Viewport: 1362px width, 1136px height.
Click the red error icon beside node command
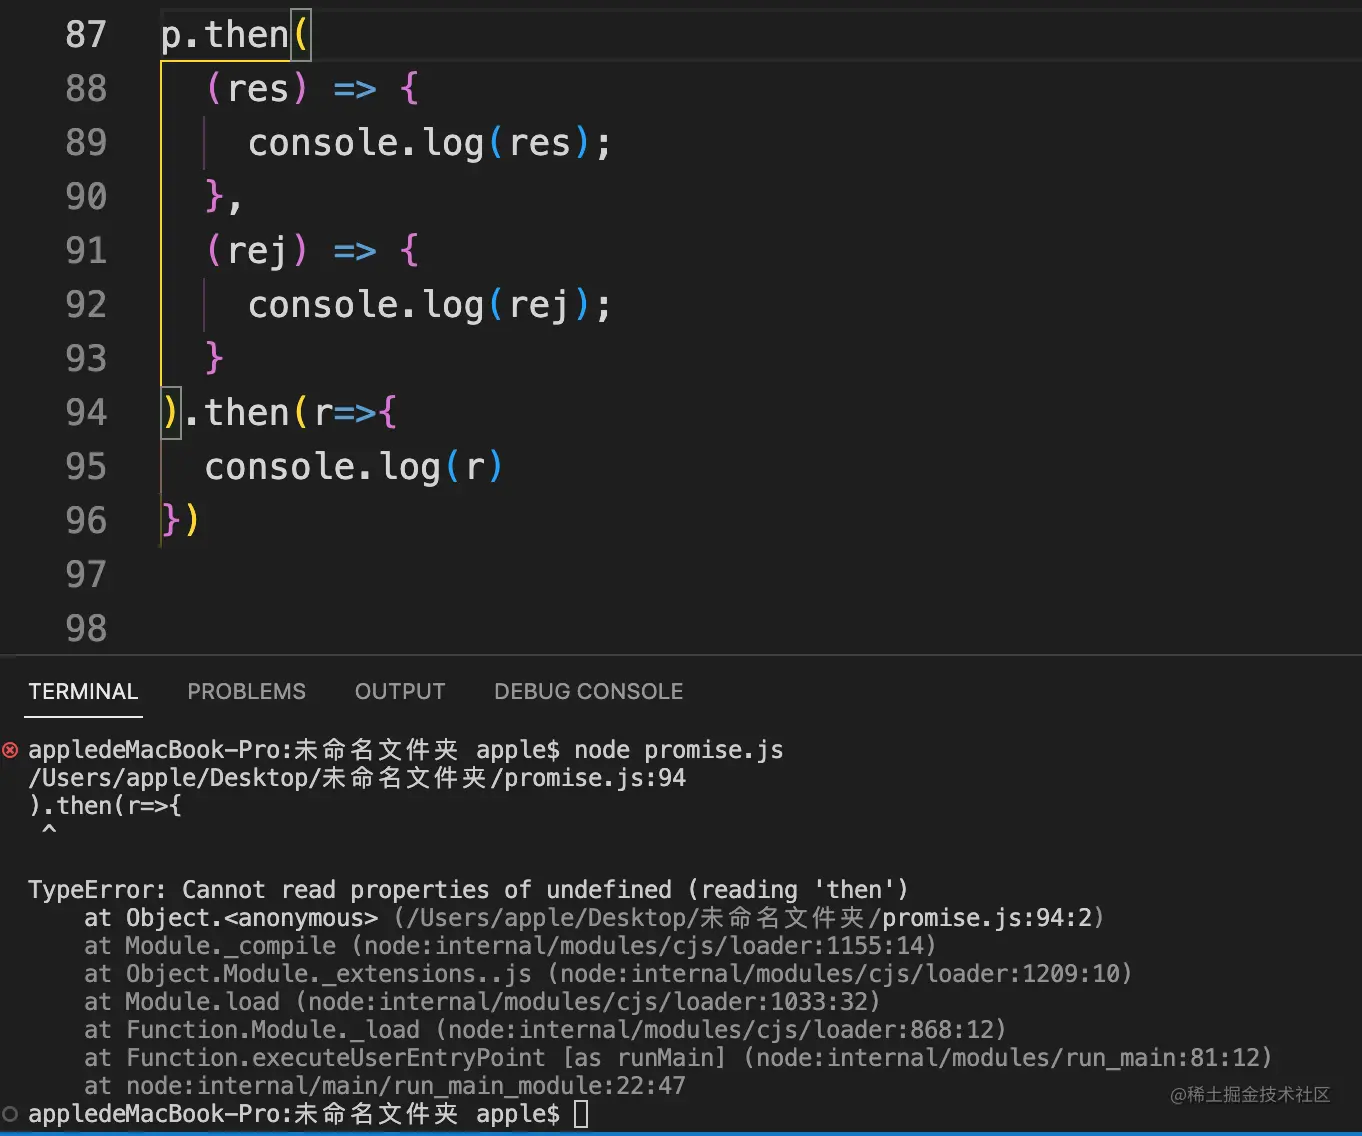(x=10, y=750)
